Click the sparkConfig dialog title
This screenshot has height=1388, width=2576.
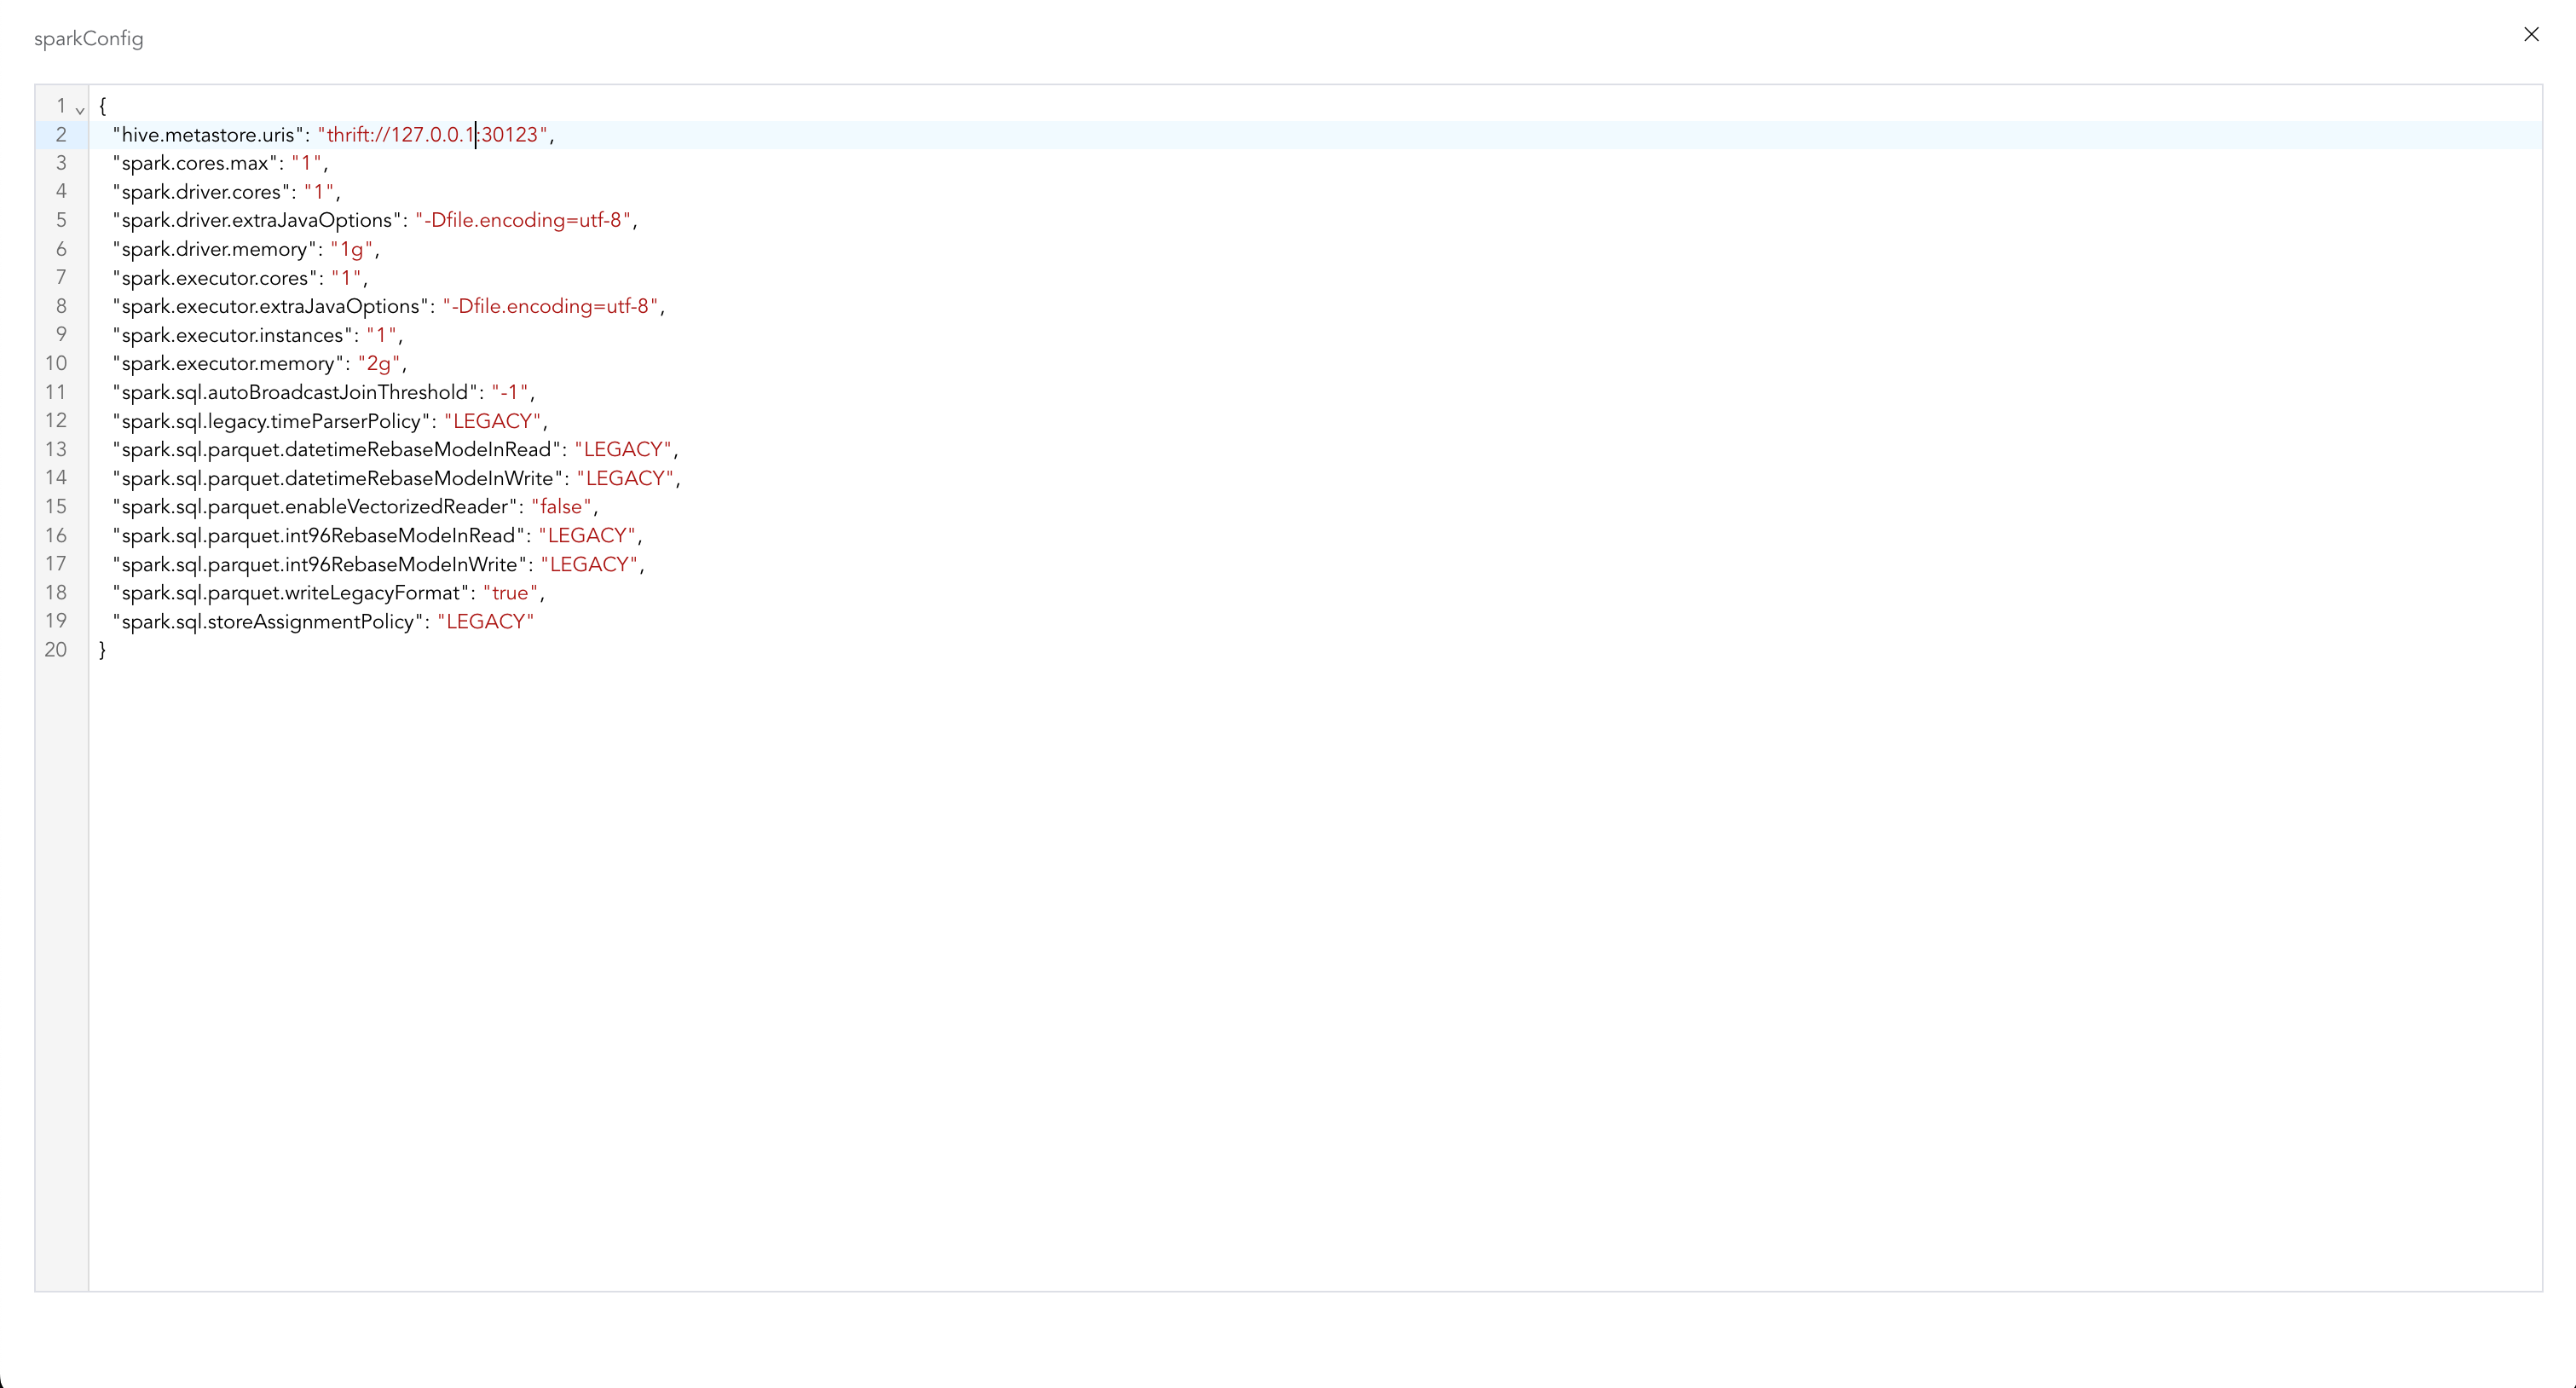pyautogui.click(x=89, y=39)
